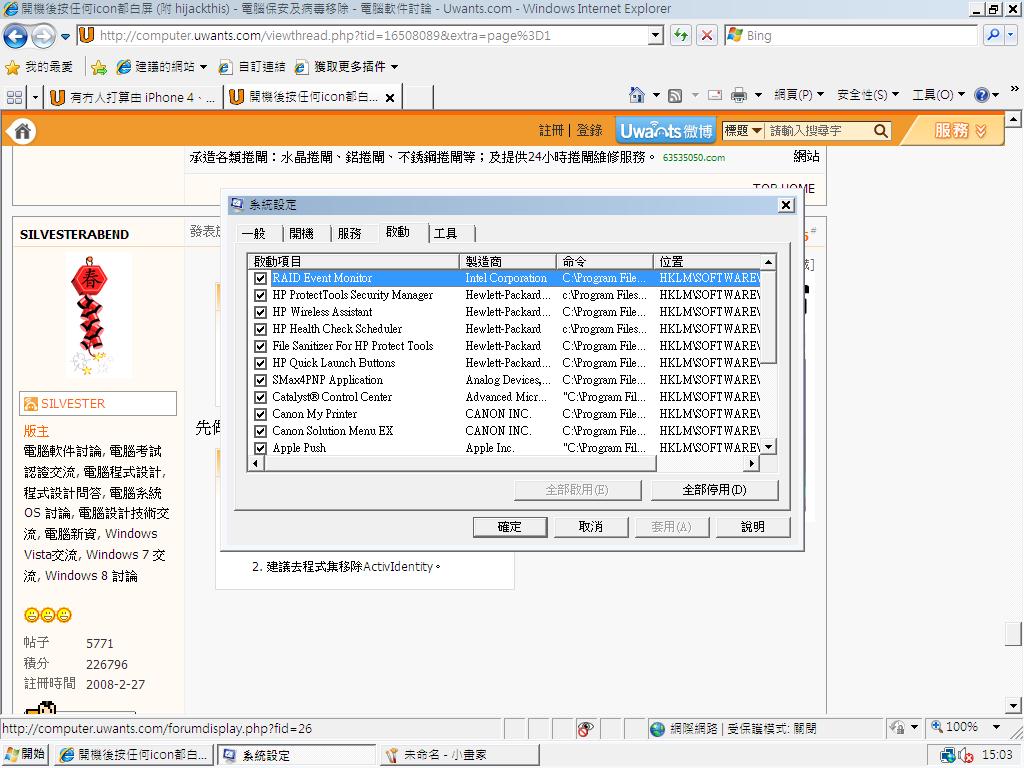The image size is (1024, 768).
Task: Open the 網頁(P) Page menu
Action: pos(798,95)
